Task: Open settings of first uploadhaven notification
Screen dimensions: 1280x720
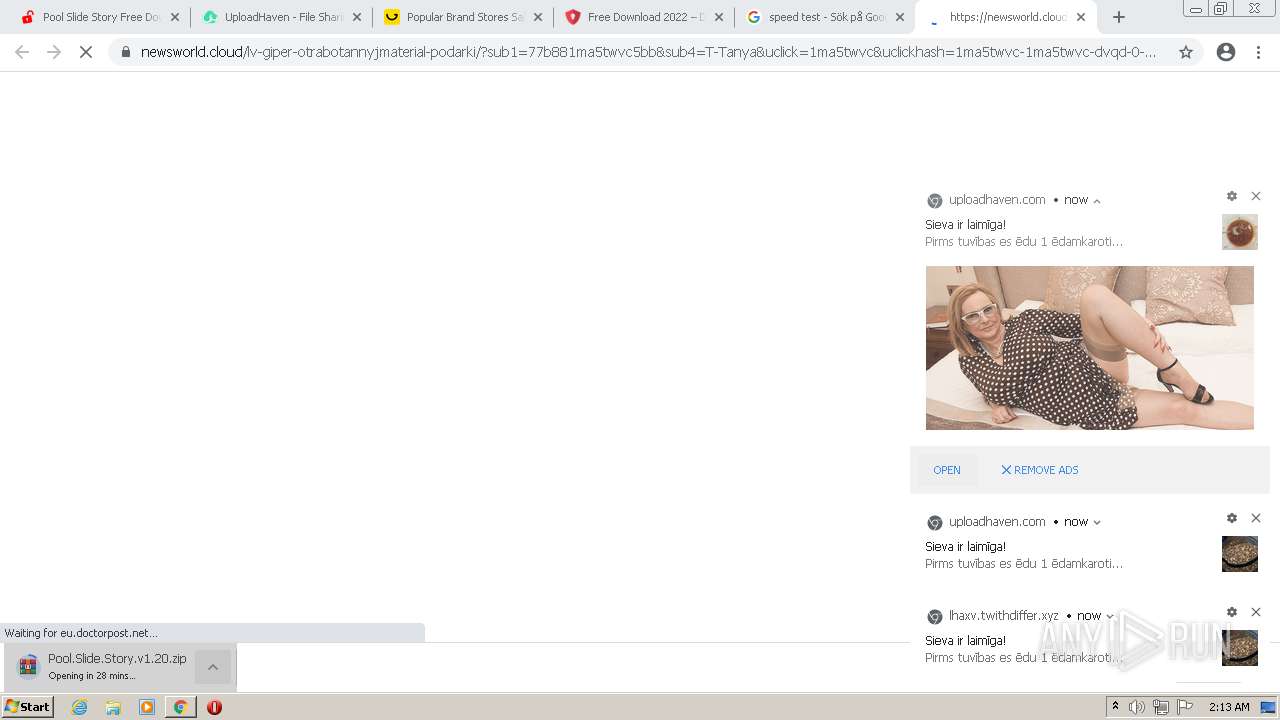Action: [x=1232, y=196]
